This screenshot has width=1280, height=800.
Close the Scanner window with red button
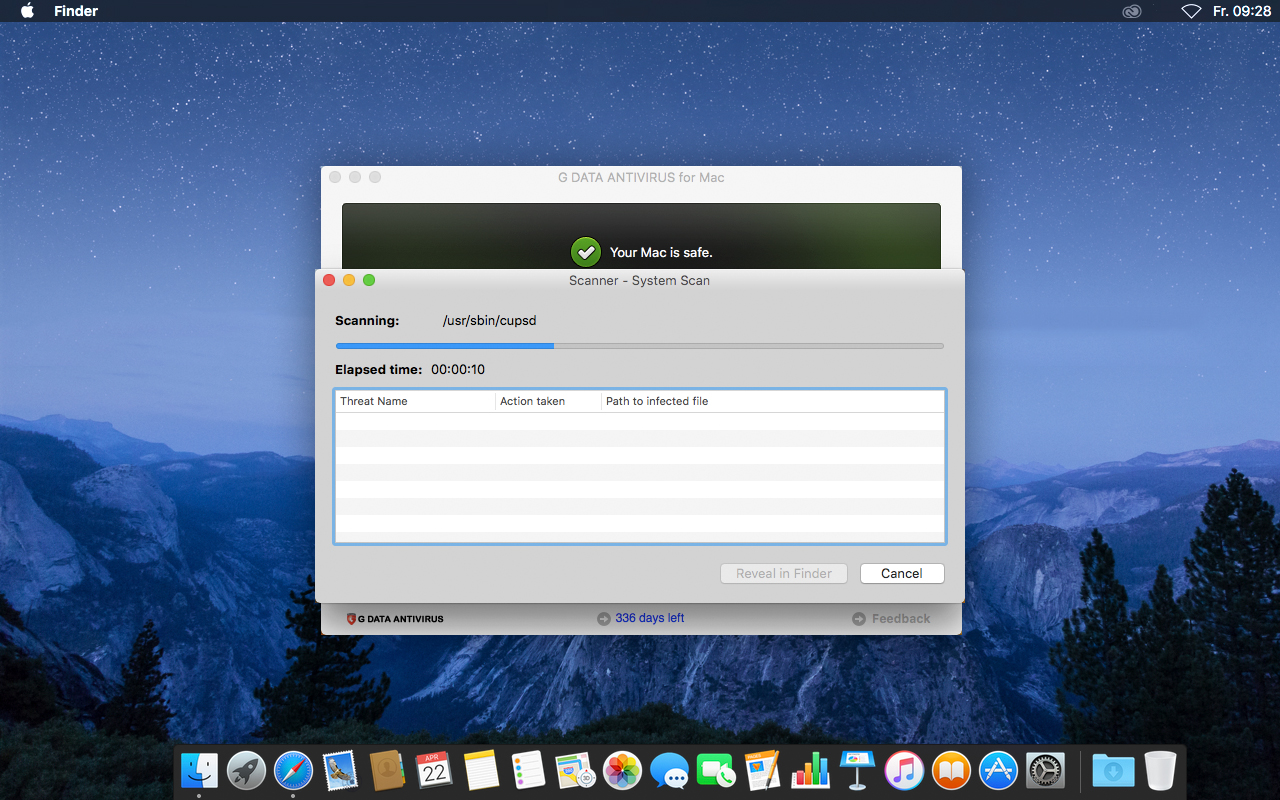click(x=329, y=280)
